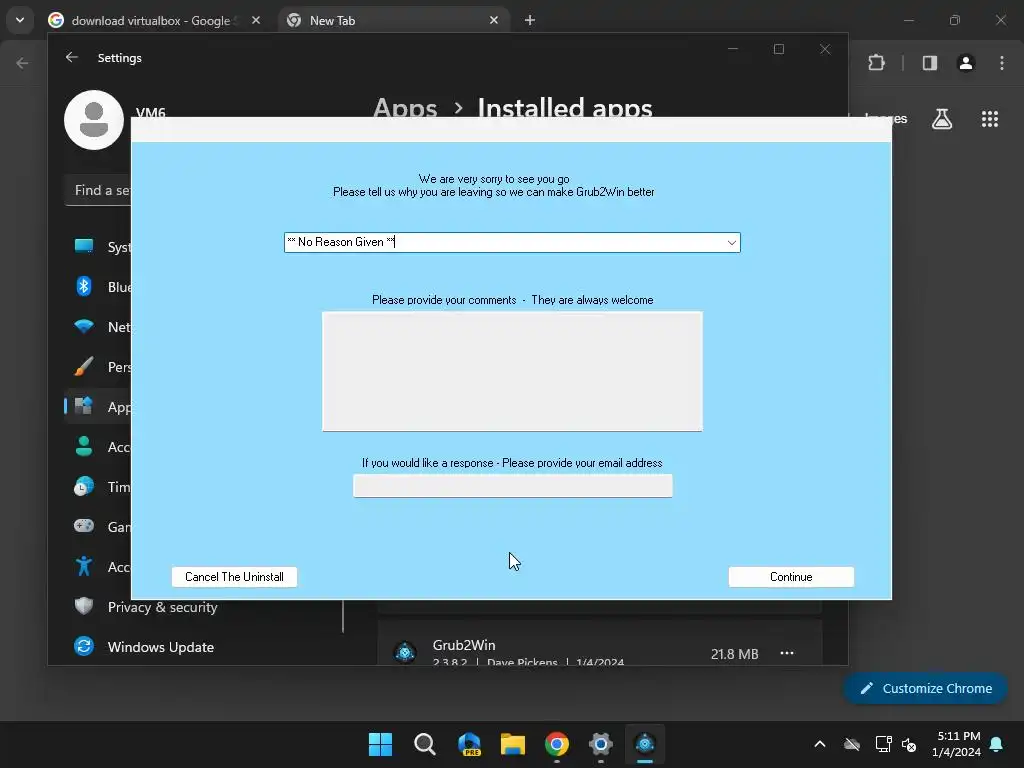The height and width of the screenshot is (768, 1024).
Task: Open File Explorer from taskbar
Action: click(x=513, y=744)
